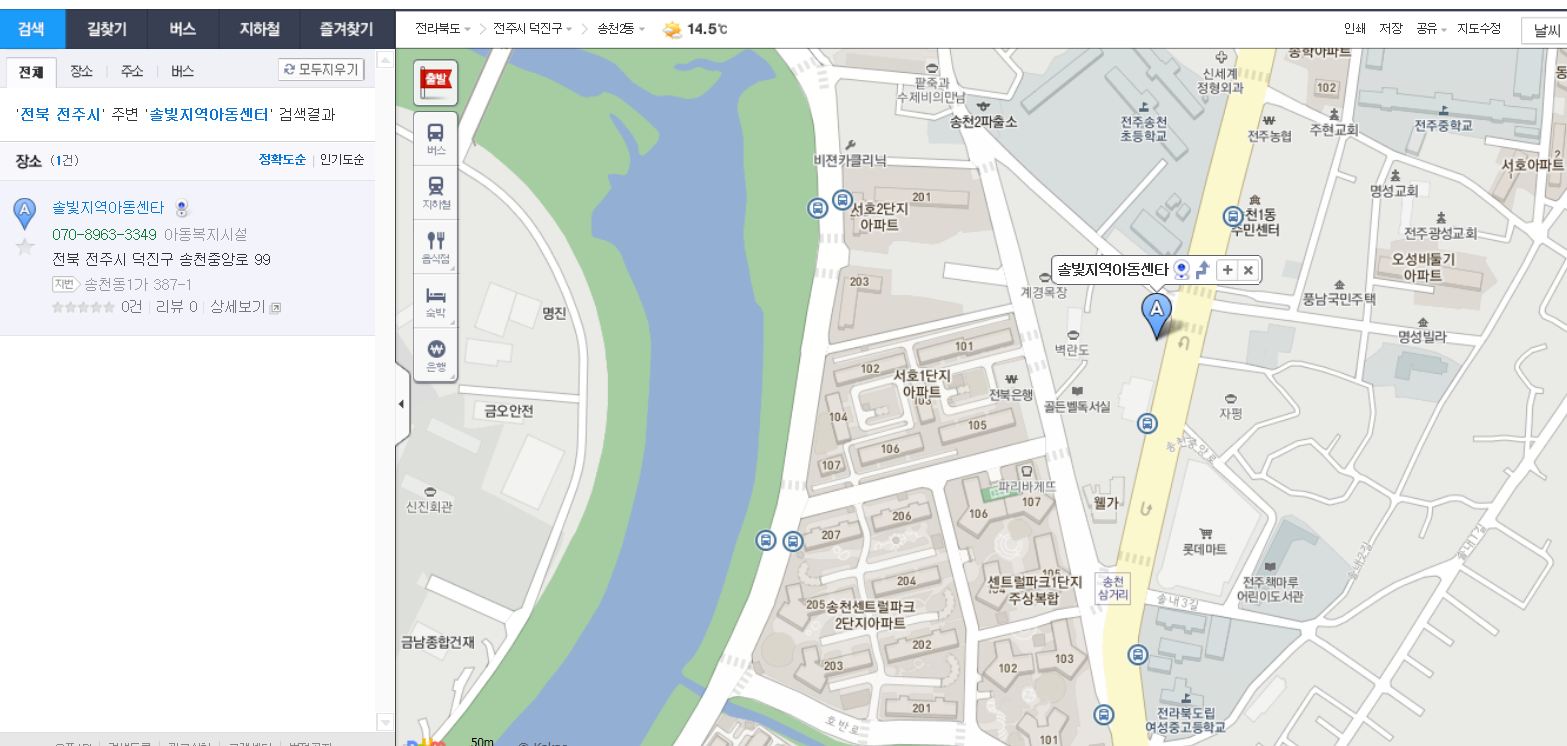
Task: Click the sidebar scrollbar up arrow
Action: click(x=385, y=58)
